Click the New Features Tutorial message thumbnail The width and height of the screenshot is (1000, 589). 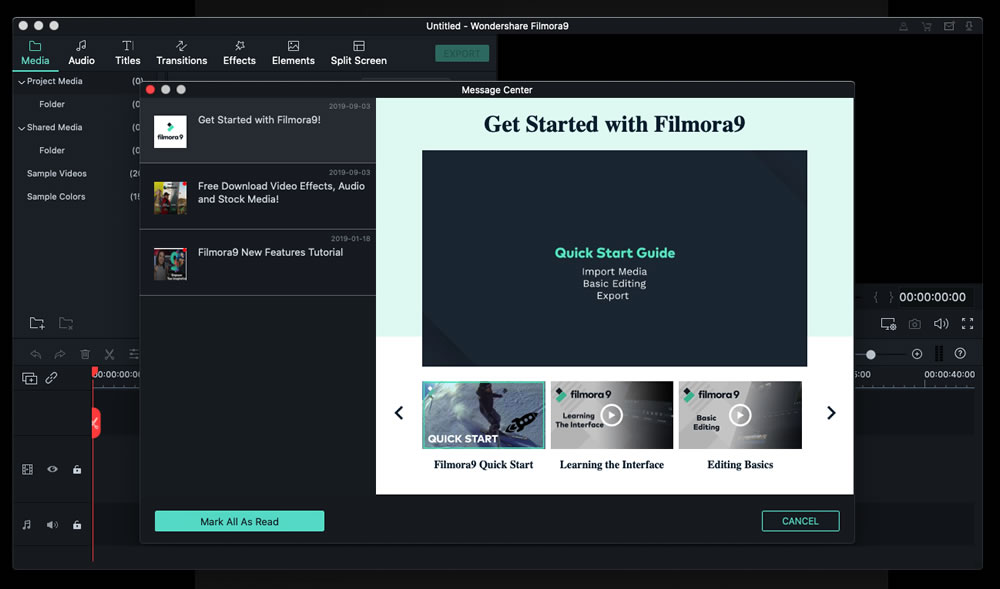pyautogui.click(x=170, y=264)
